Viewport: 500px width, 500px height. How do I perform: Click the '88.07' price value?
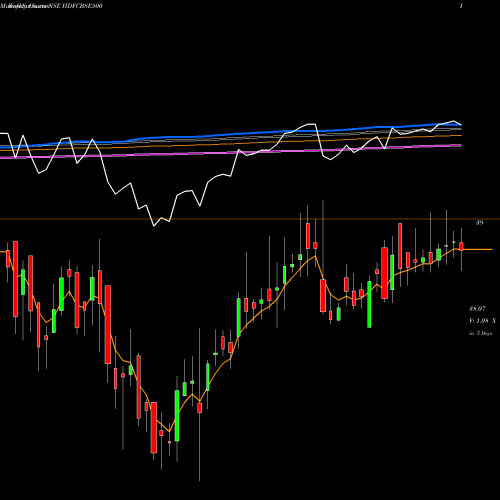point(477,309)
